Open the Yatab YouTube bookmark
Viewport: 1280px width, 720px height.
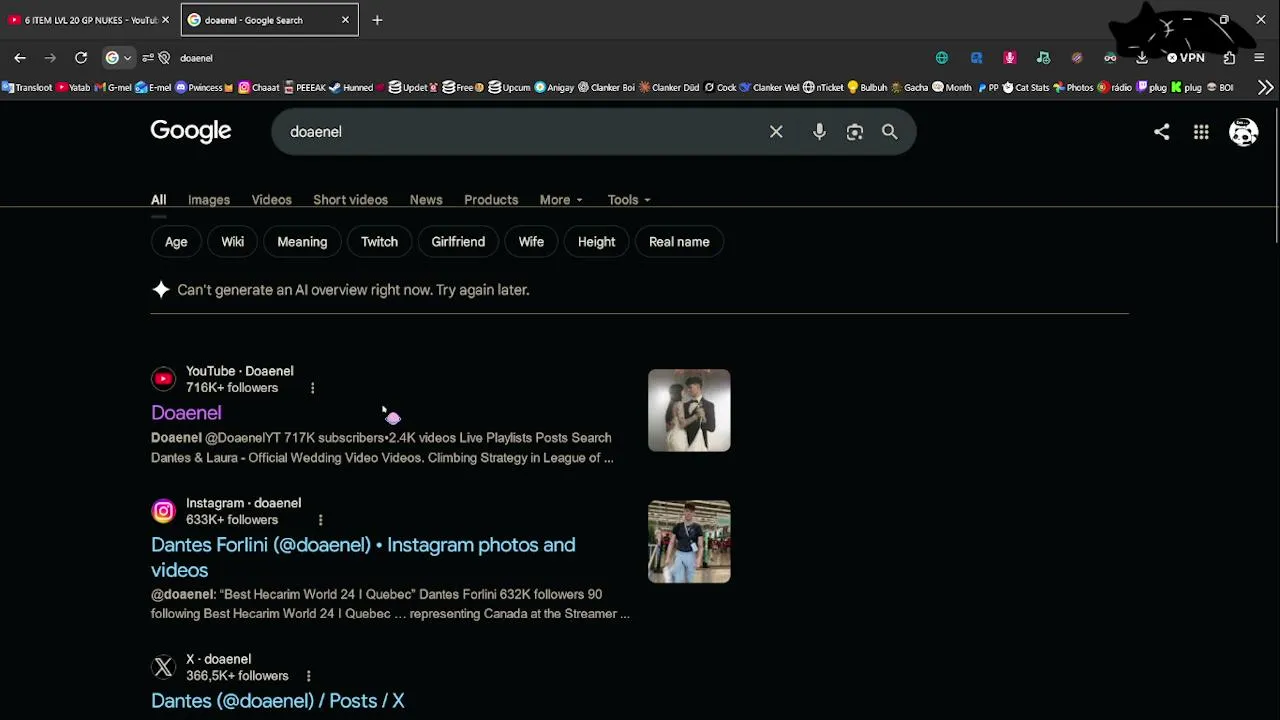(73, 88)
